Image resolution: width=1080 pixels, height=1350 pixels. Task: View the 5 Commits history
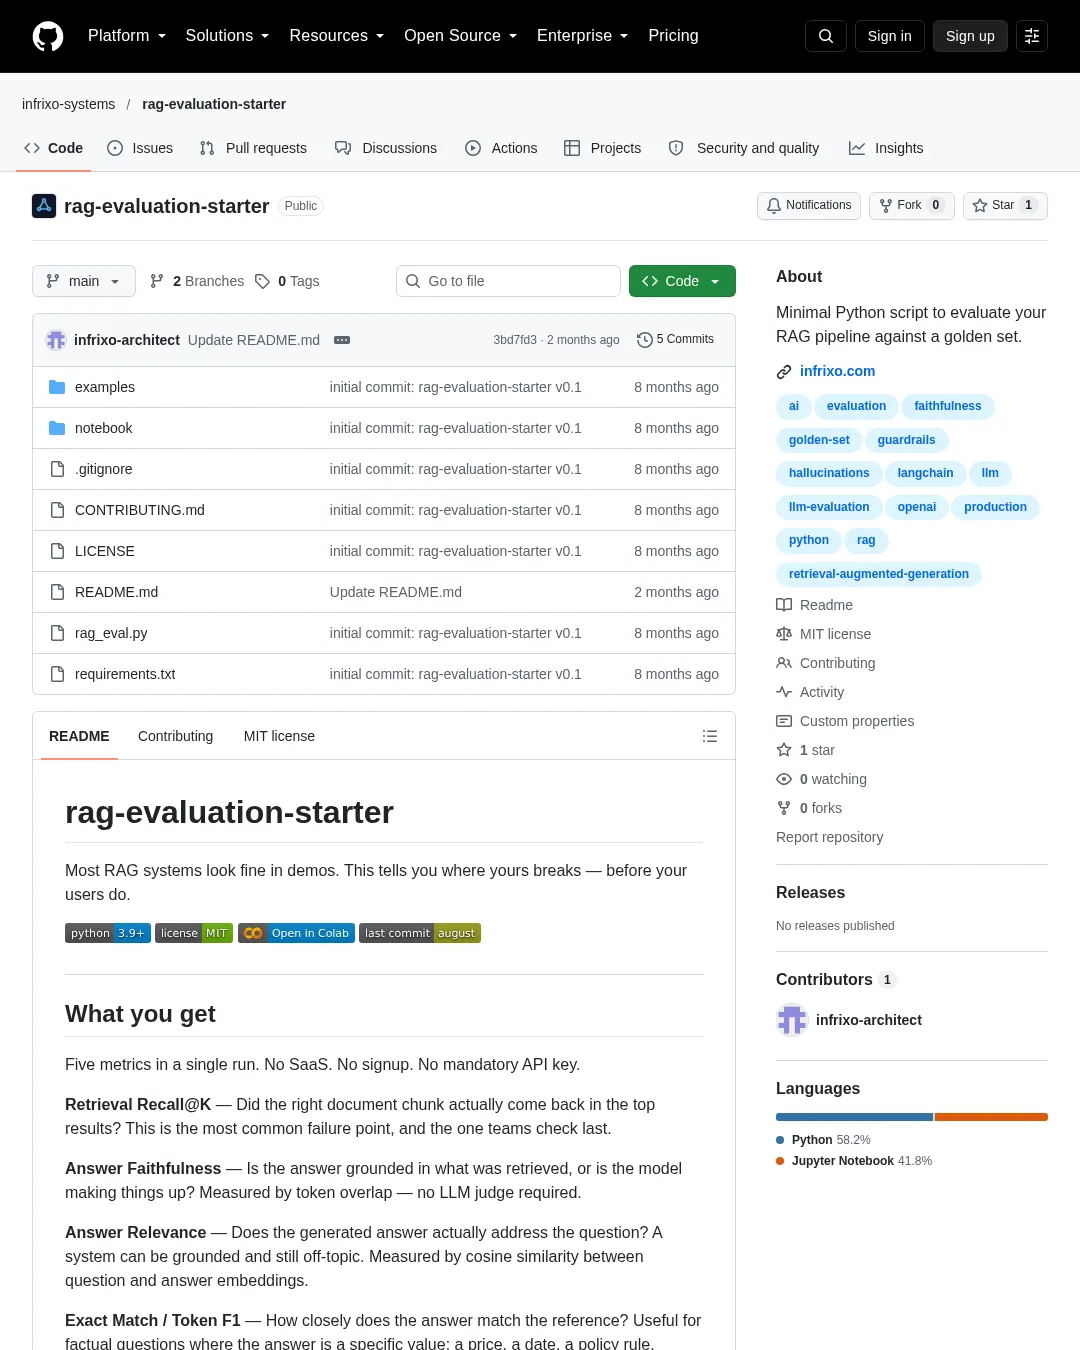(676, 340)
